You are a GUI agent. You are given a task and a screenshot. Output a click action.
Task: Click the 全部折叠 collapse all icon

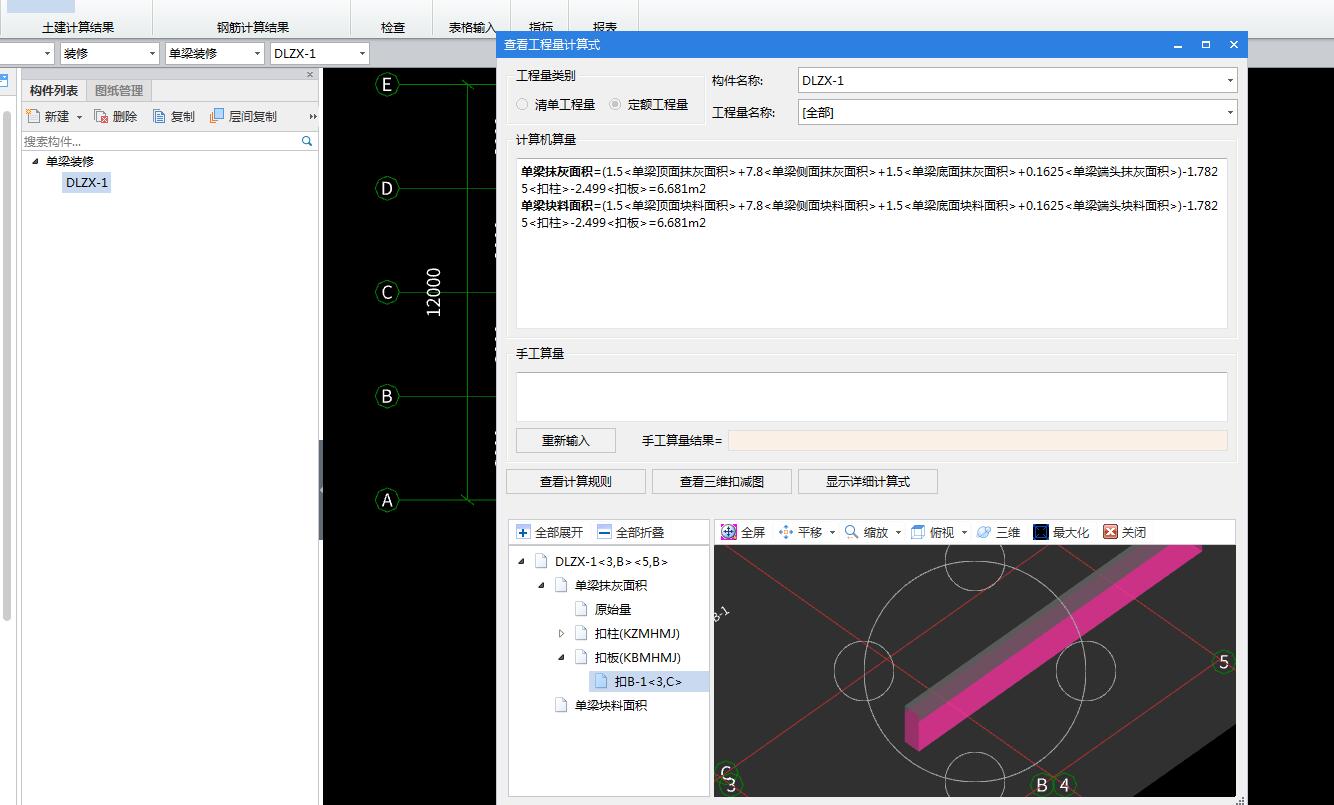pyautogui.click(x=604, y=532)
